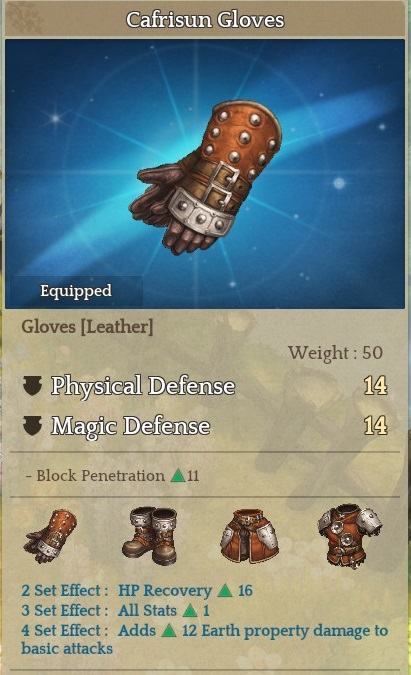Click the Physical Defense stat label
The height and width of the screenshot is (675, 411).
(x=143, y=385)
